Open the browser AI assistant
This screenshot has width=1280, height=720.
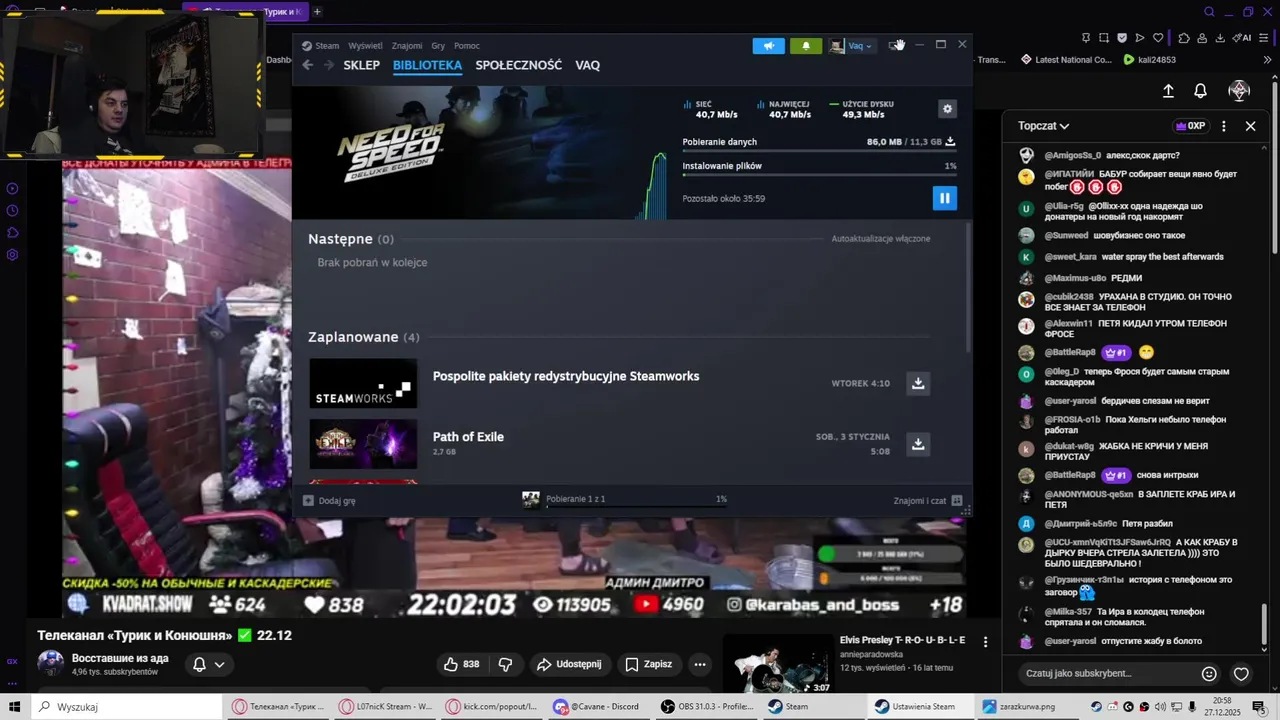tap(1241, 38)
